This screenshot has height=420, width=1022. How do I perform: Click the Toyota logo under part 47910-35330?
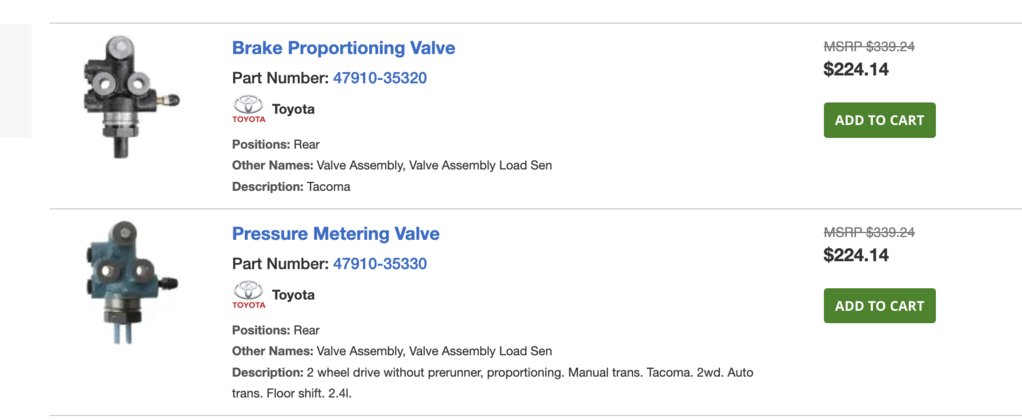pos(249,295)
